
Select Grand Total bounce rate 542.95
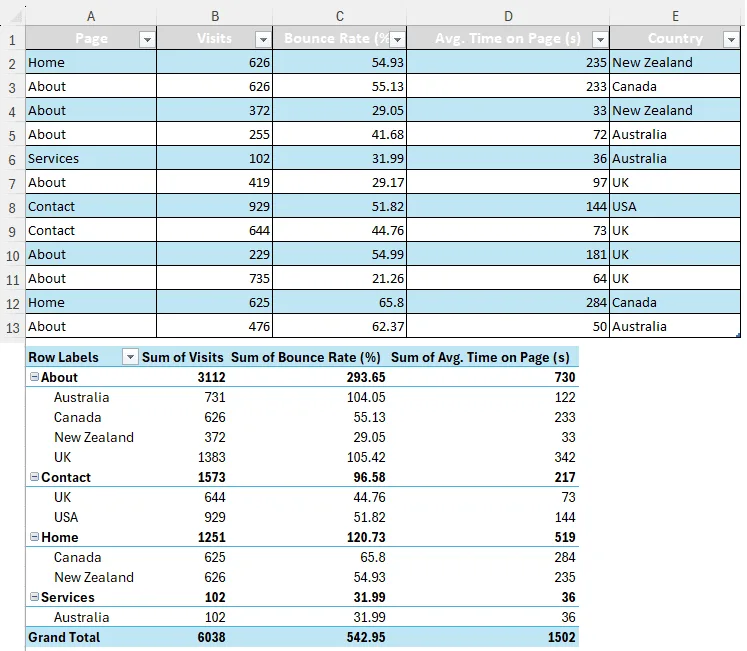[366, 637]
